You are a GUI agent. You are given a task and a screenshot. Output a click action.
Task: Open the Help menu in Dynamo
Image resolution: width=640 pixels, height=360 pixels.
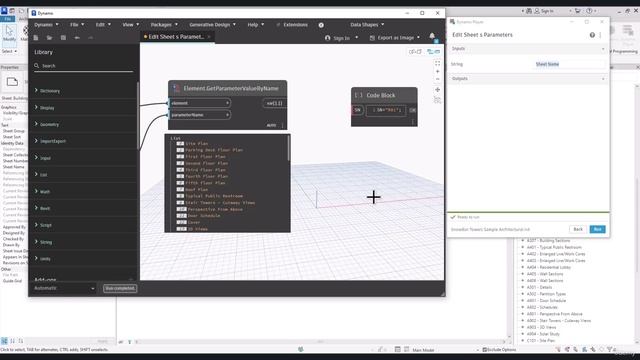[x=256, y=25]
